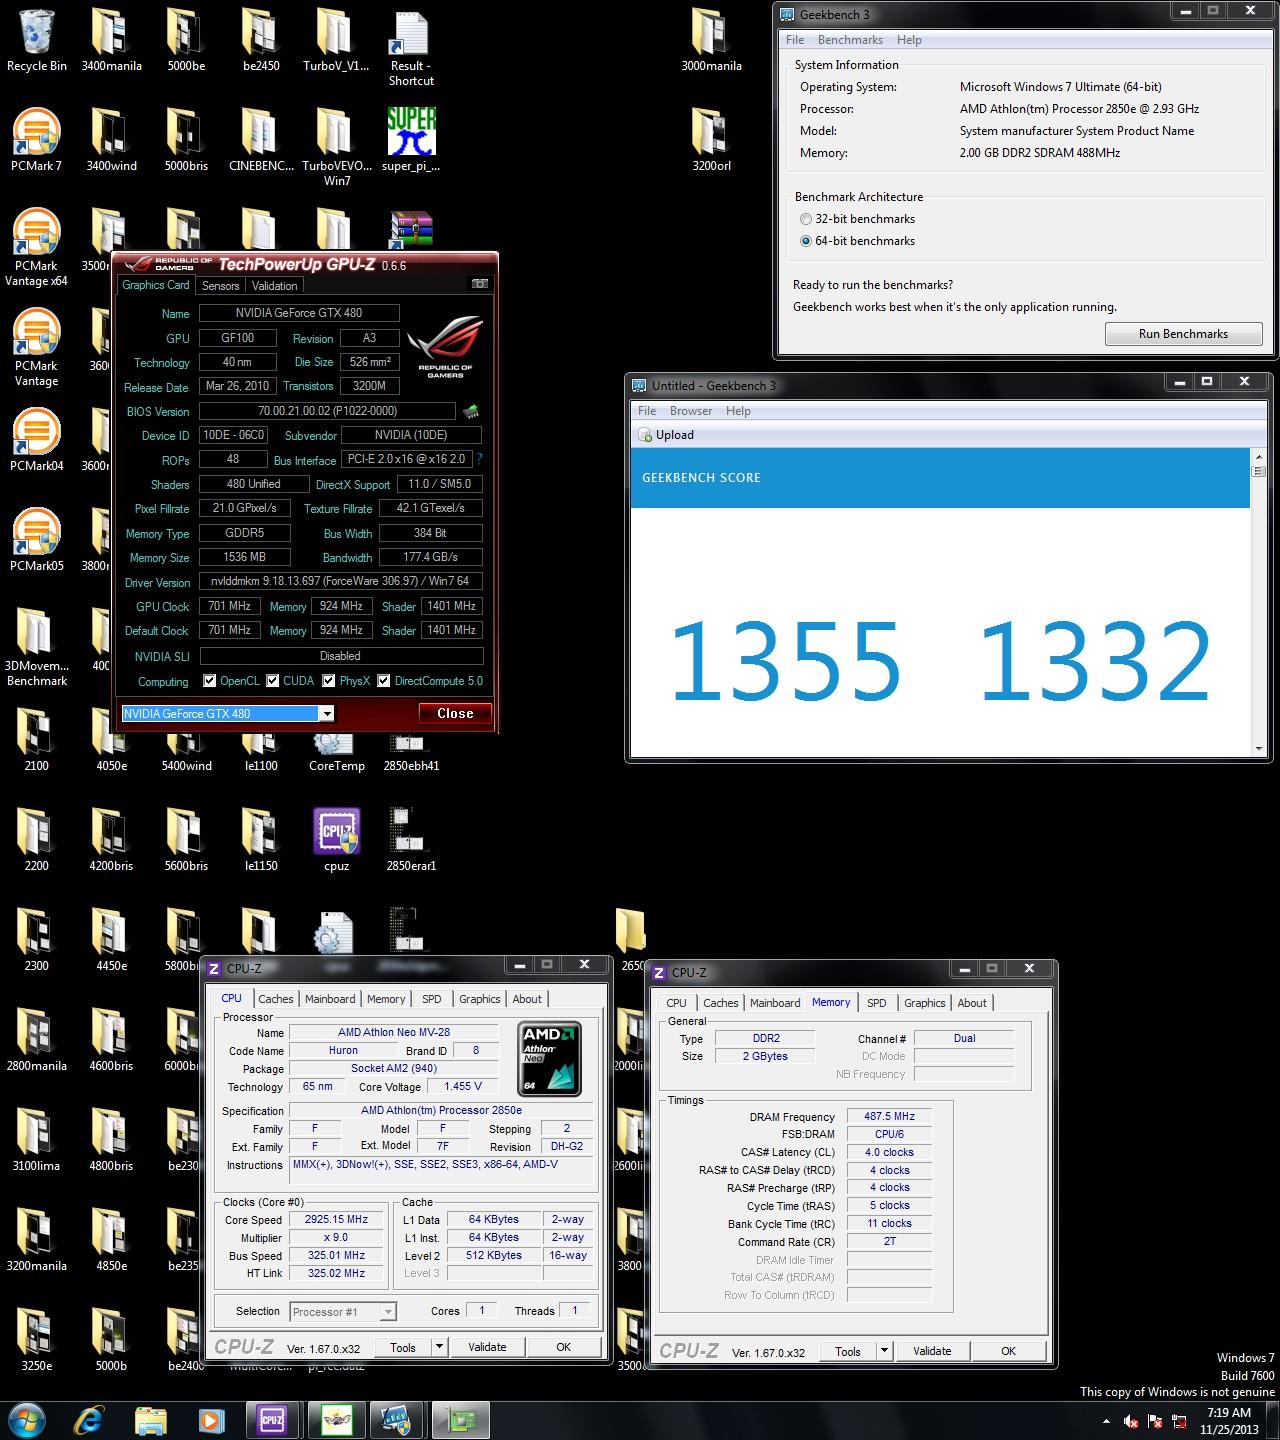
Task: Open Graphics tab in CPU-Z Memory-tab window
Action: pos(924,1003)
